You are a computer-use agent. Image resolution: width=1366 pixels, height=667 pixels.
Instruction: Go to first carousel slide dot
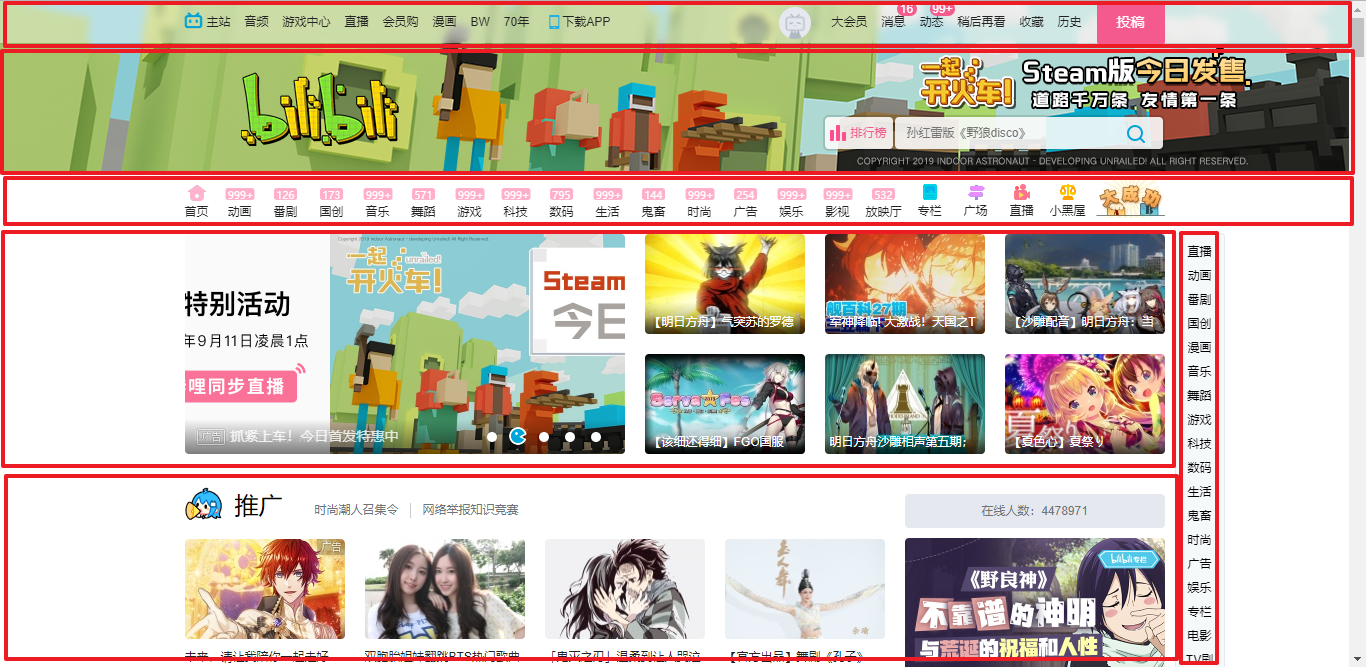coord(492,437)
